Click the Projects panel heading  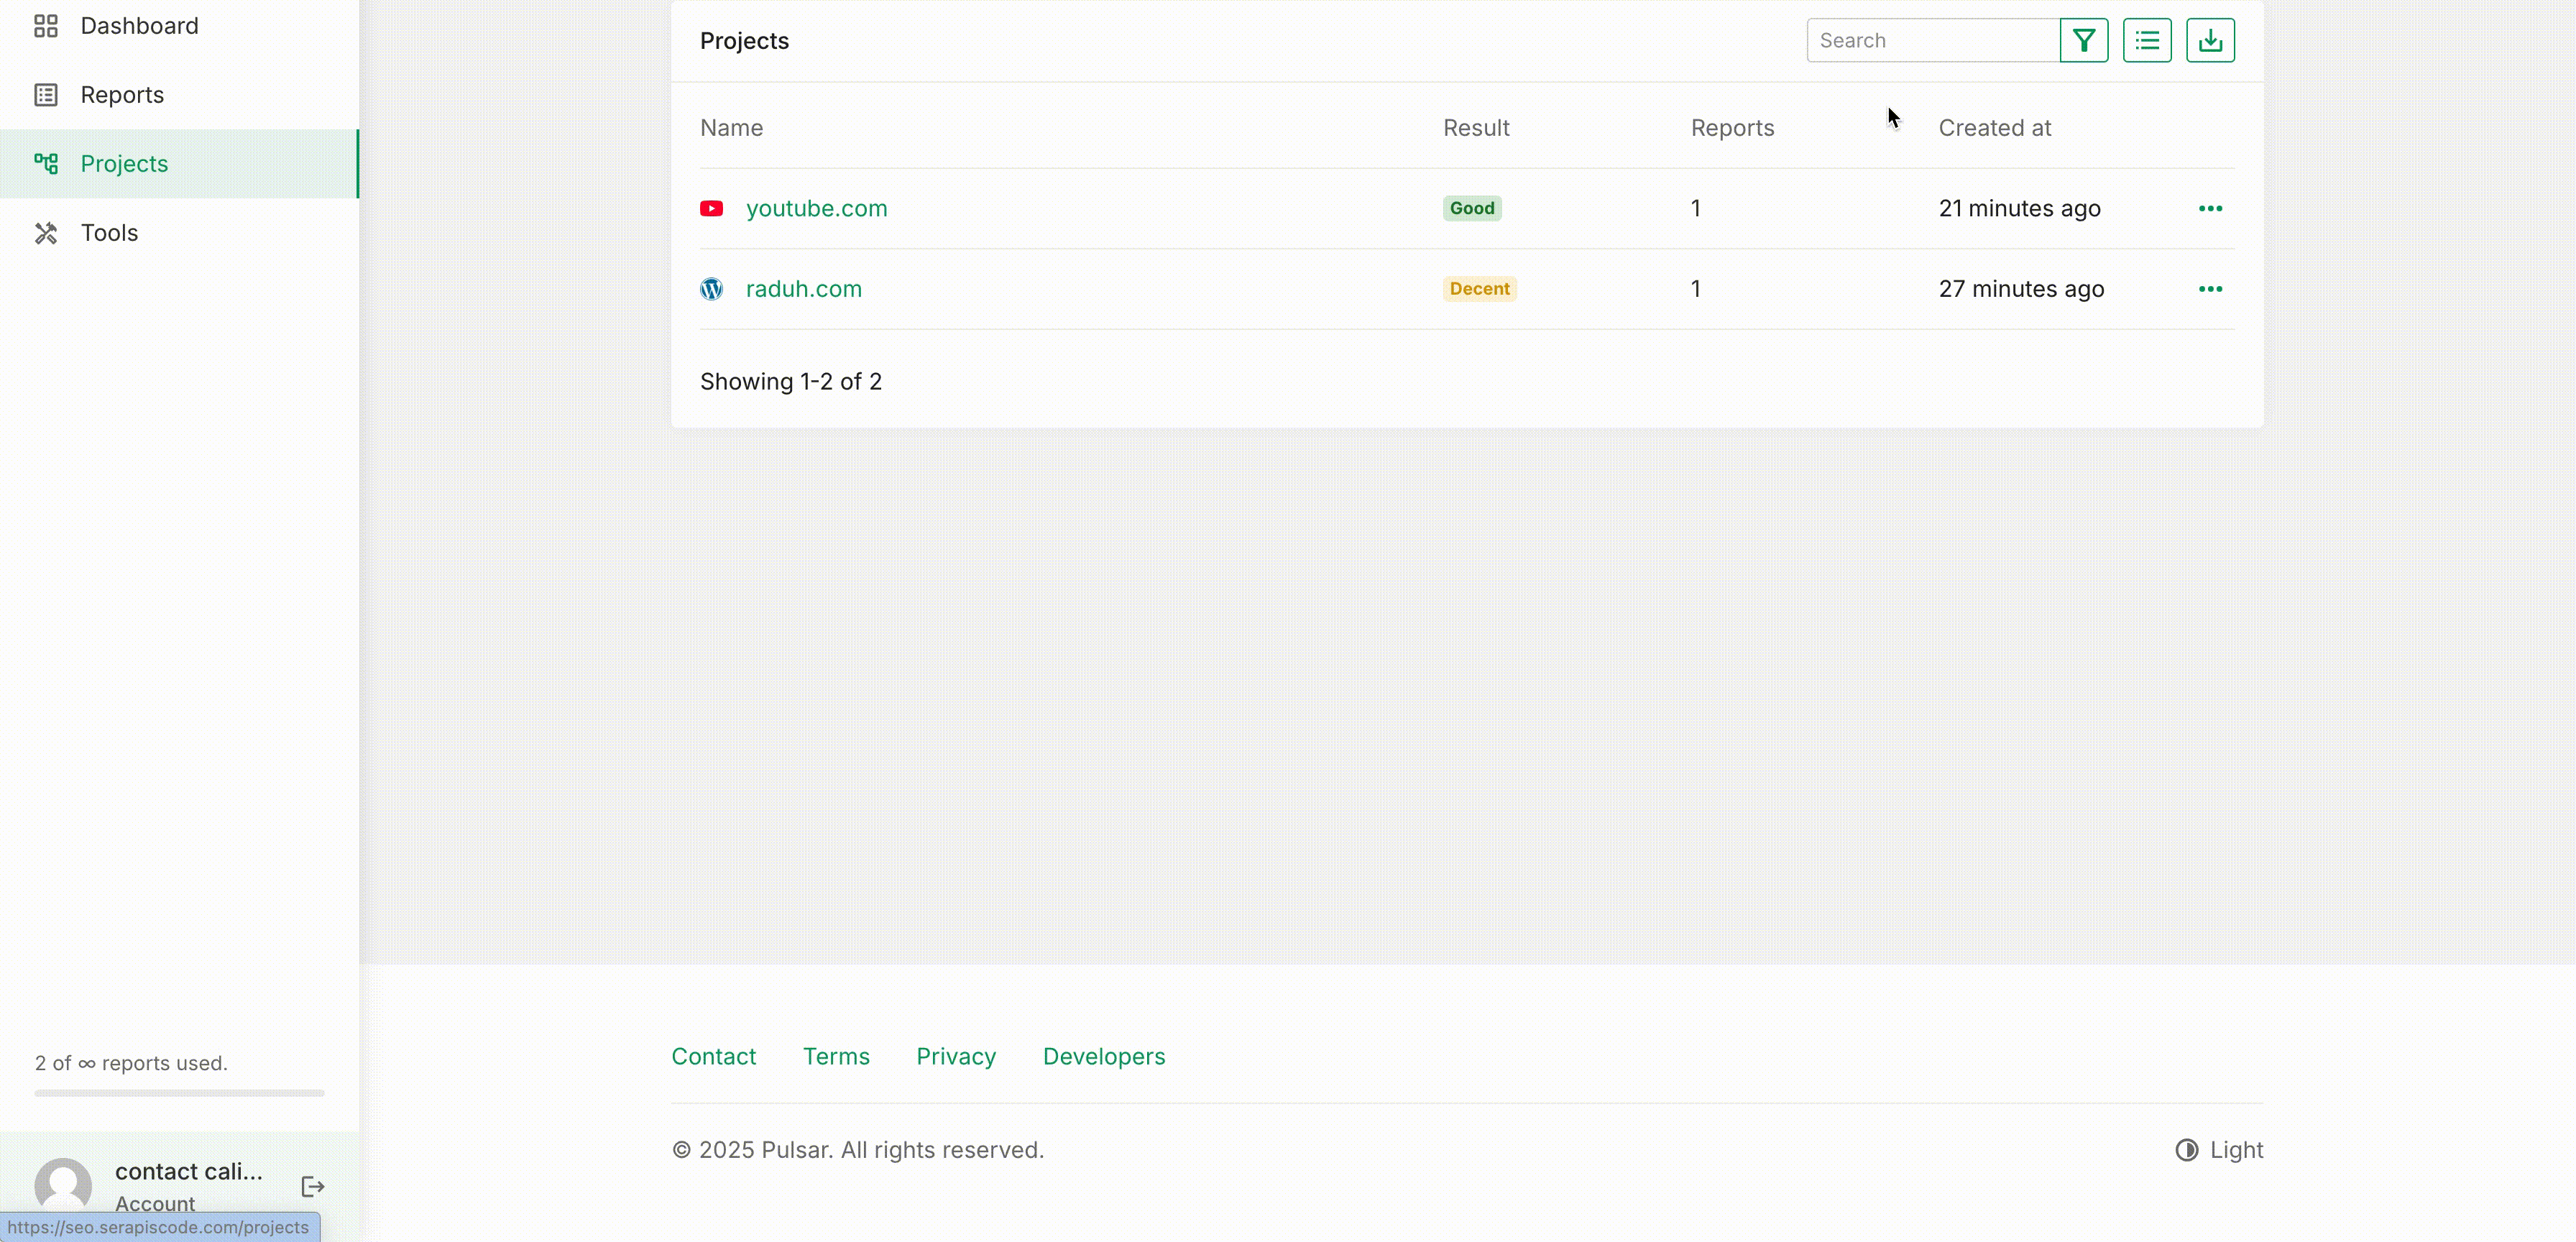(744, 41)
